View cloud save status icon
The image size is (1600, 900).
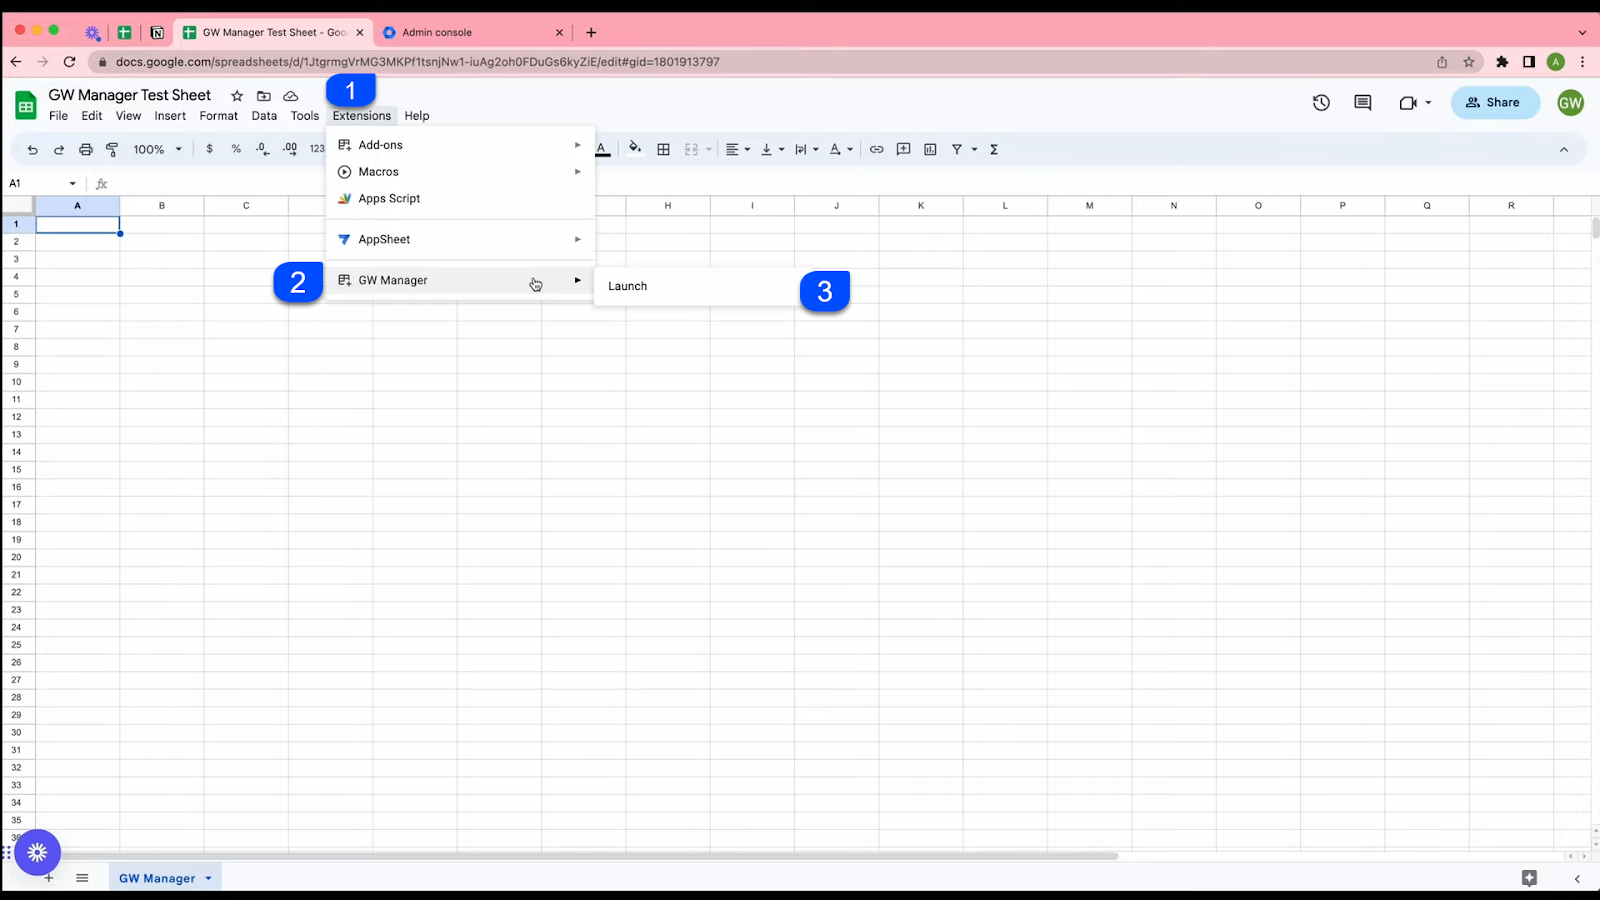point(291,96)
